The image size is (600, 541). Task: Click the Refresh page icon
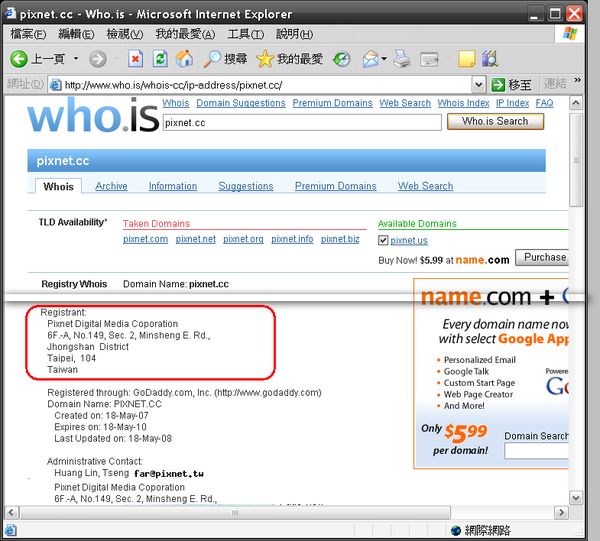pyautogui.click(x=160, y=59)
